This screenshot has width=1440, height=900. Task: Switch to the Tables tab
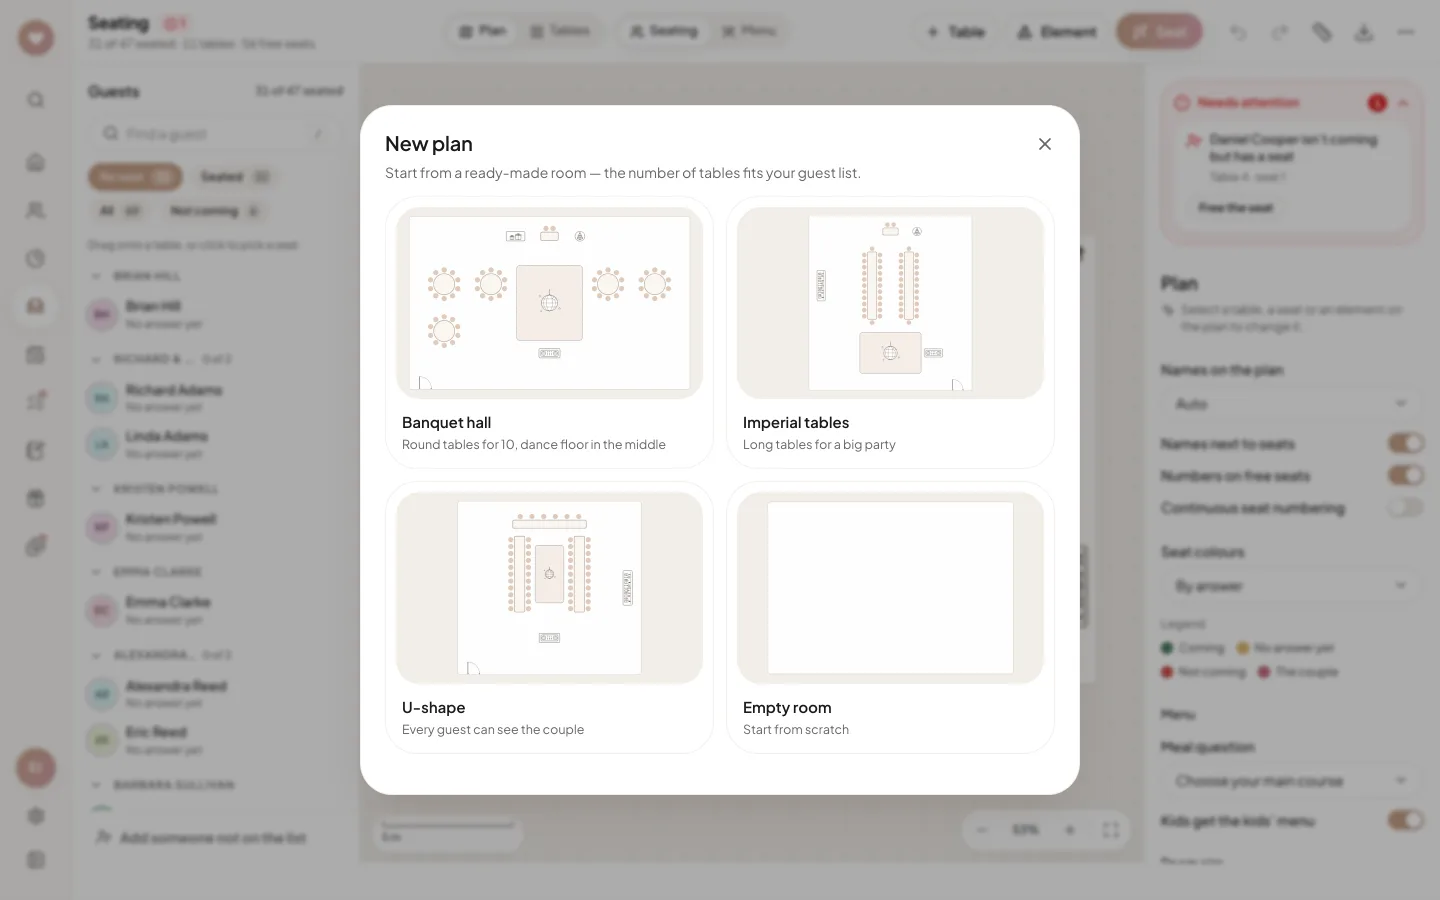pos(559,31)
